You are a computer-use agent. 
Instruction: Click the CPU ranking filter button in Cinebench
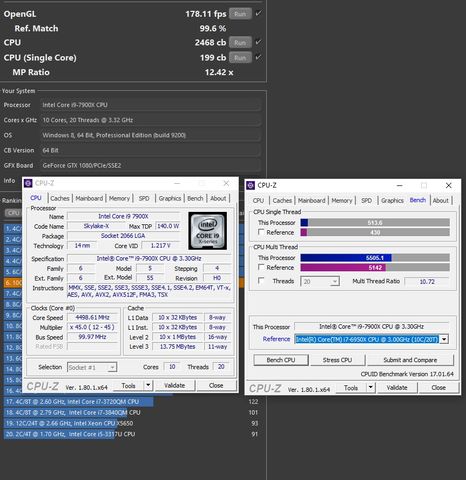13,213
